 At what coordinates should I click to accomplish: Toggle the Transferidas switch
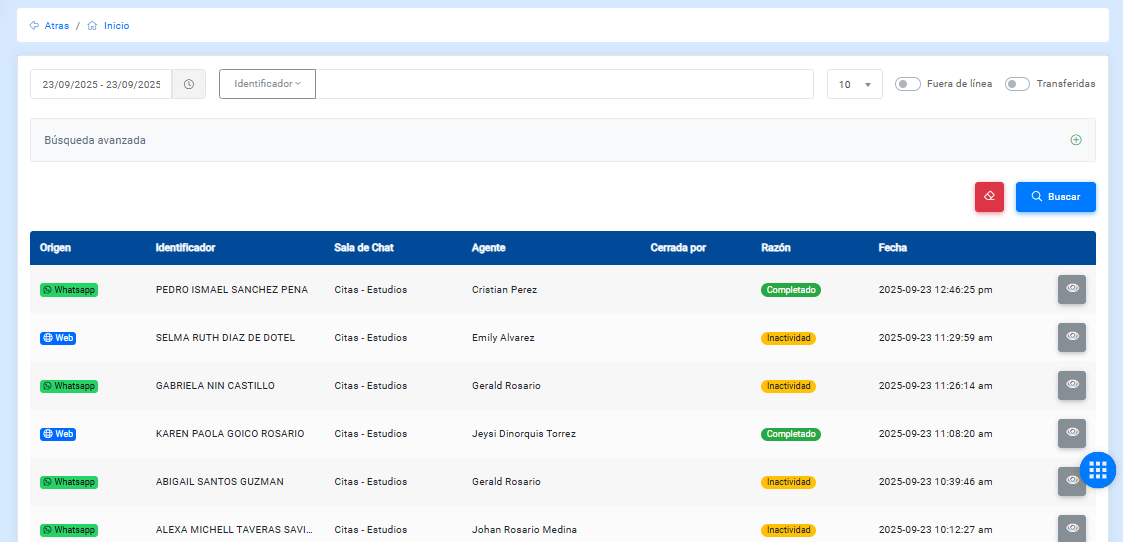pyautogui.click(x=1017, y=84)
